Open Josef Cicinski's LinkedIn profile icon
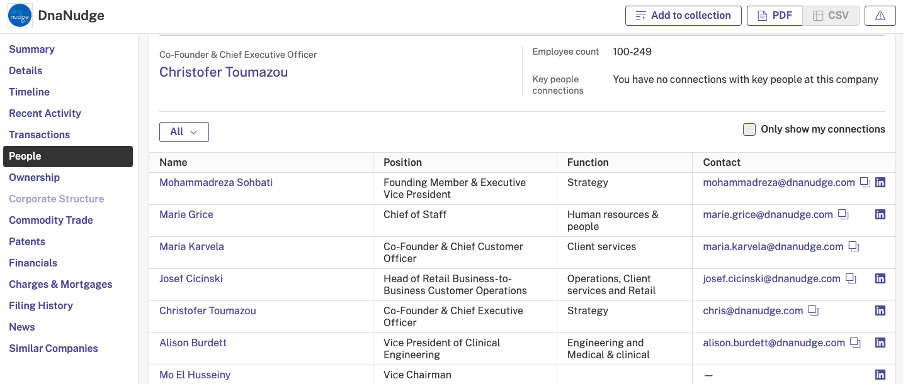 [x=880, y=278]
